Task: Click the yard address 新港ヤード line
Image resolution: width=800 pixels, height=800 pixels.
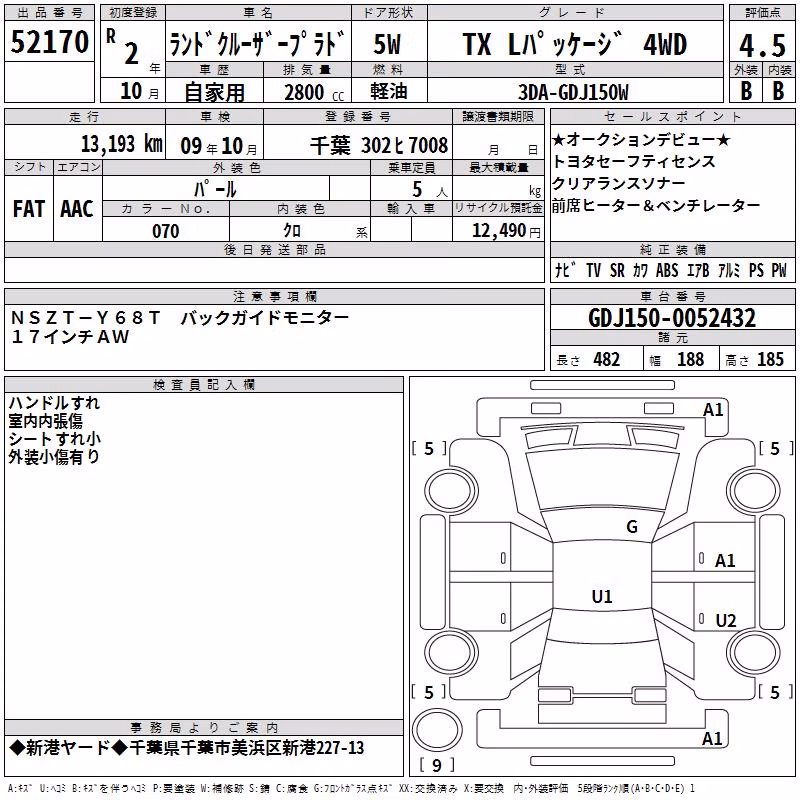Action: [187, 748]
